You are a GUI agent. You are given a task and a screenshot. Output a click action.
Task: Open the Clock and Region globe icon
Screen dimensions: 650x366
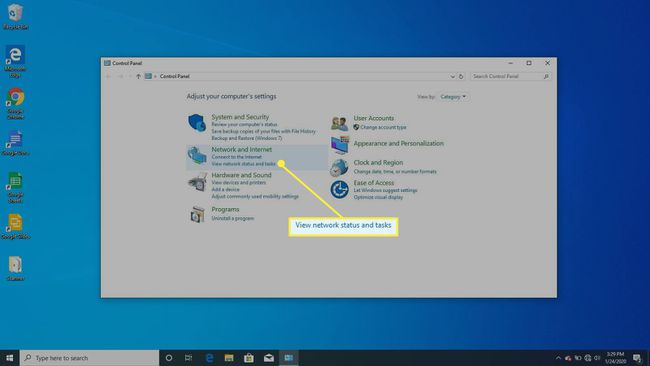point(340,167)
